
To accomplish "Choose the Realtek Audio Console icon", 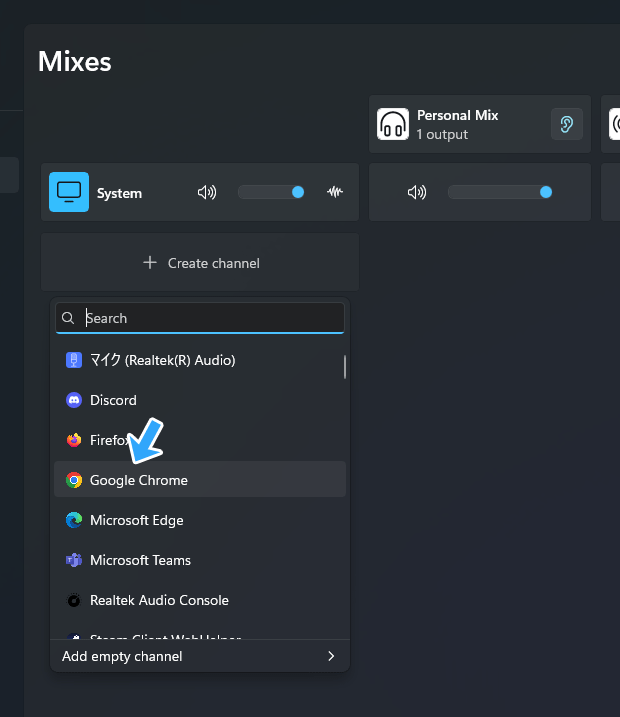I will pos(74,600).
